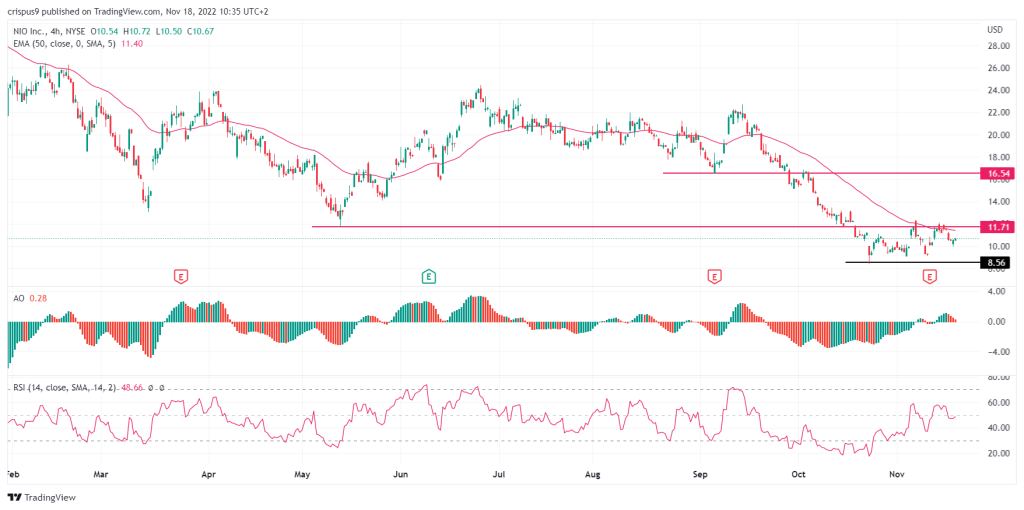The width and height of the screenshot is (1024, 510).
Task: Click the red earnings marker near March
Action: 181,275
